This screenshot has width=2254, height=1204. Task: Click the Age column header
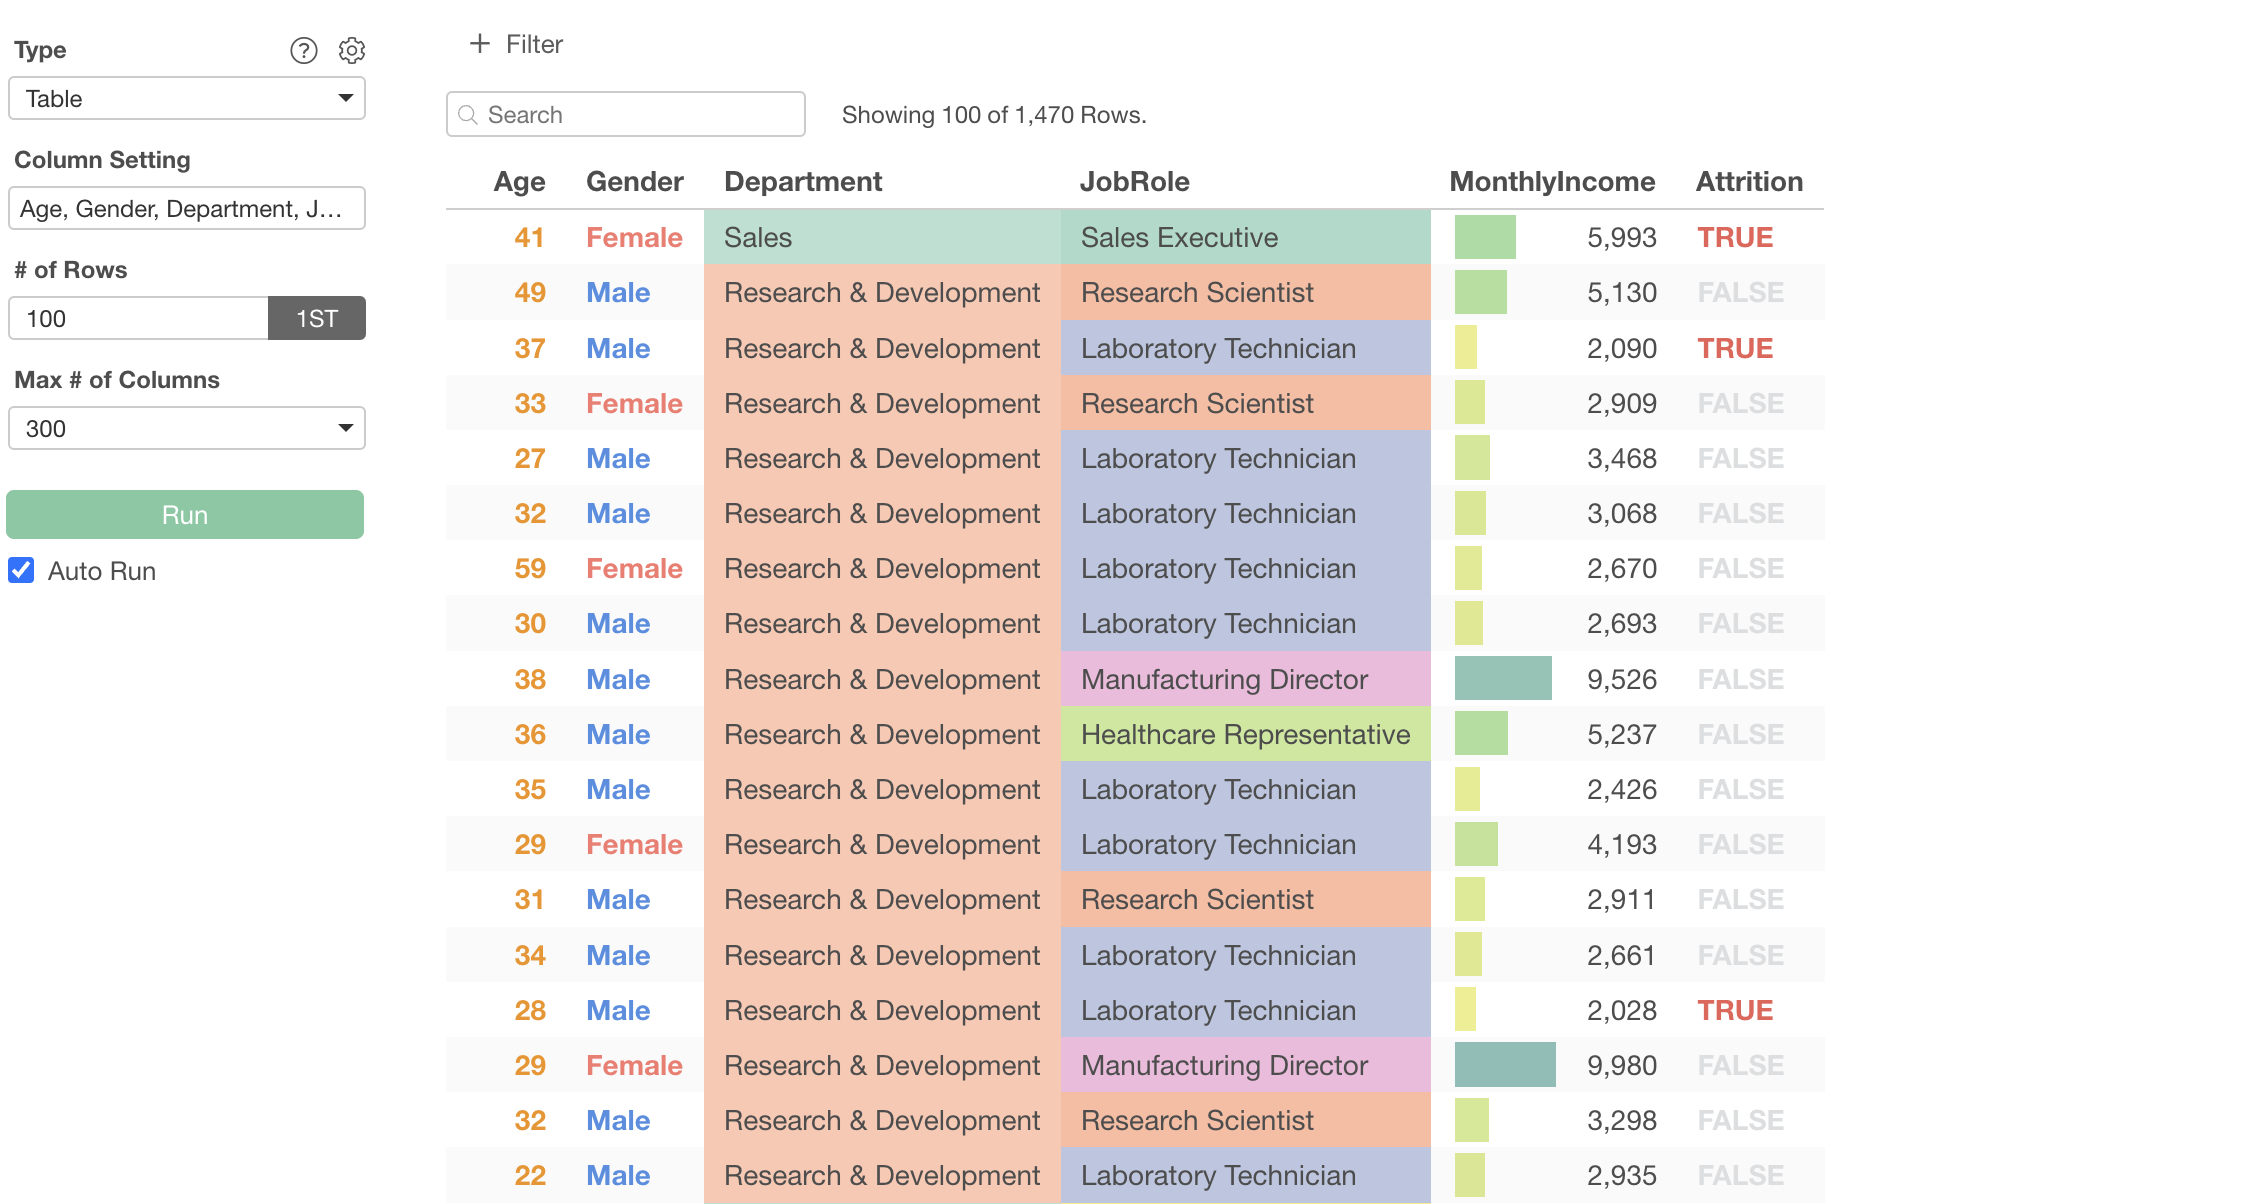click(x=519, y=182)
